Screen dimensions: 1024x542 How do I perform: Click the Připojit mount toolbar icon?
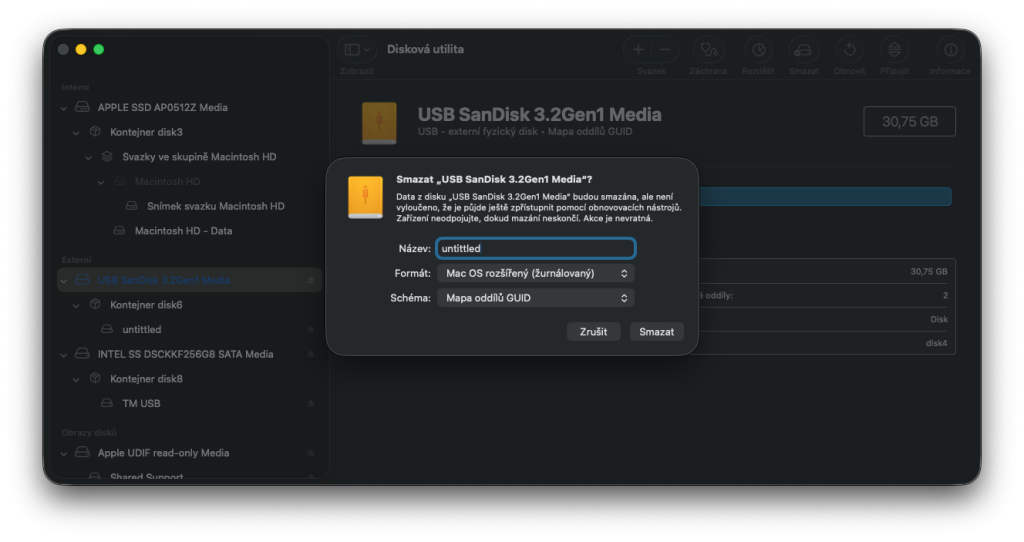[x=894, y=50]
